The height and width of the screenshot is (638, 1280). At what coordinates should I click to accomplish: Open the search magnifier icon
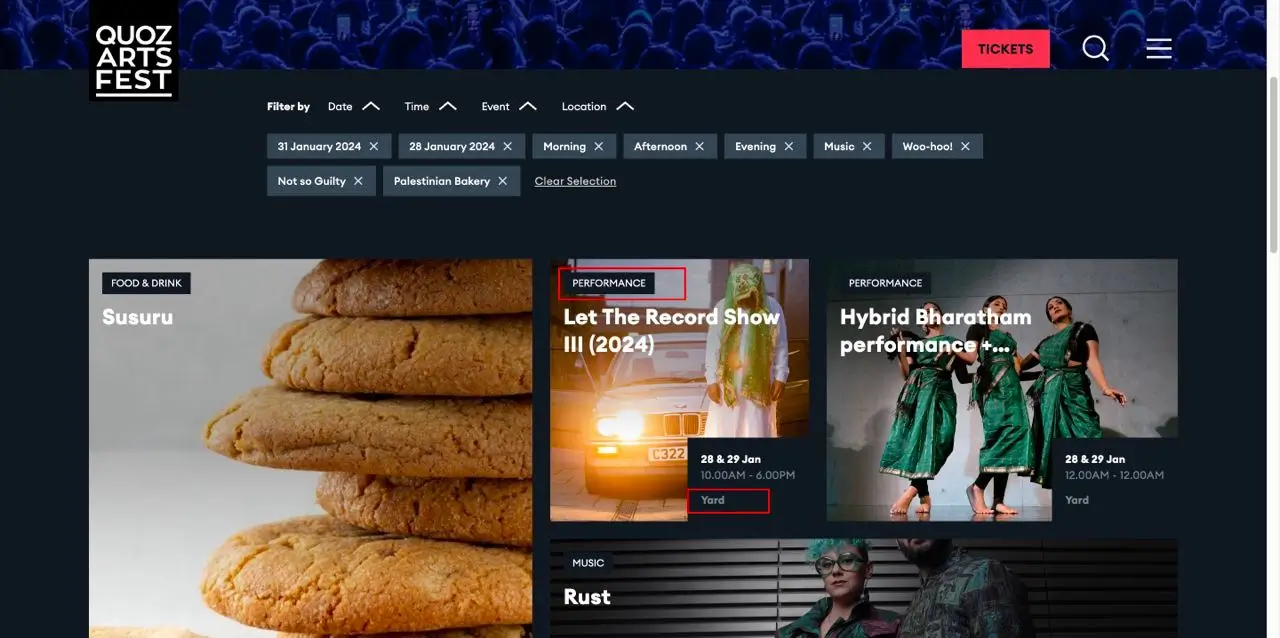click(1095, 48)
